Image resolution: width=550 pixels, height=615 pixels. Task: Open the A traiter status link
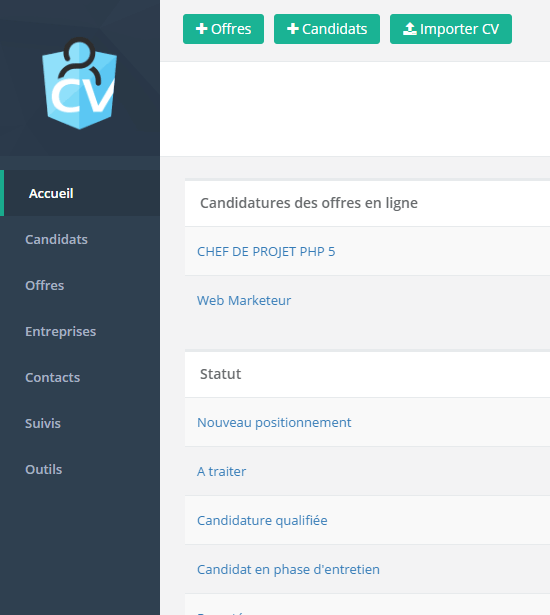[221, 471]
